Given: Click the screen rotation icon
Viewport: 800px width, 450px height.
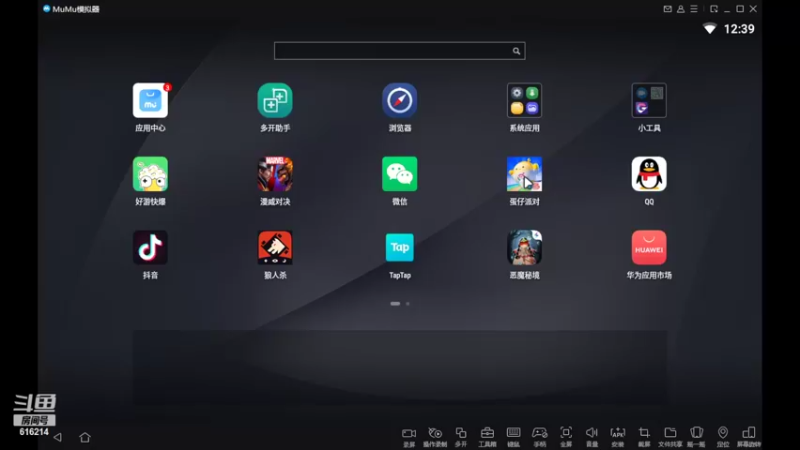Looking at the screenshot, I should [x=749, y=437].
